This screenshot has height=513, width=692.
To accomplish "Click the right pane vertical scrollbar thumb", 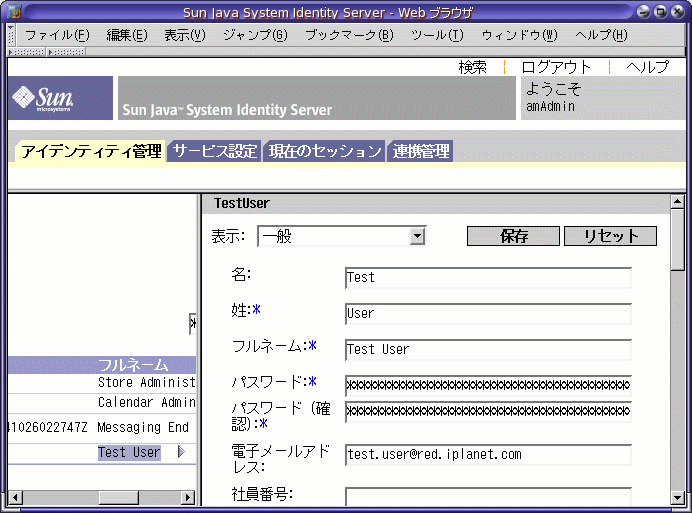I will 677,240.
